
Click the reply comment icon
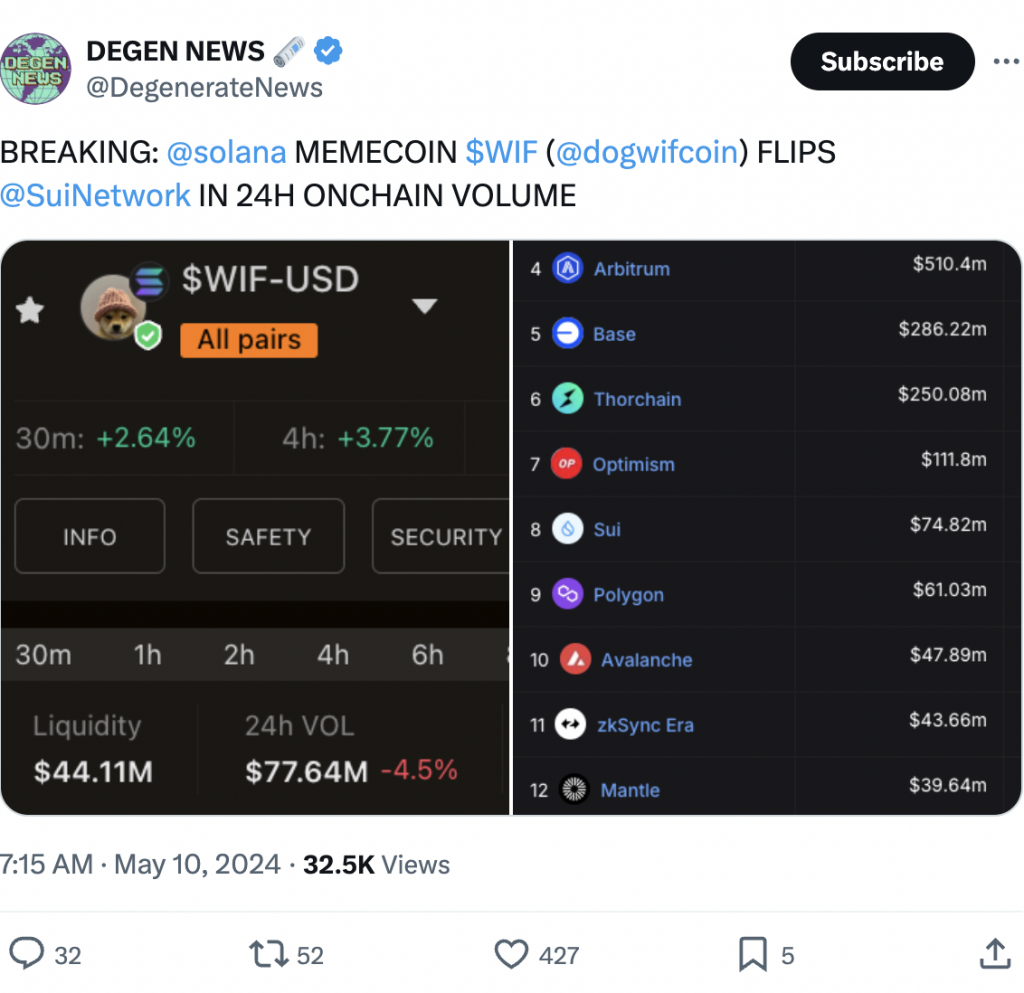point(28,954)
